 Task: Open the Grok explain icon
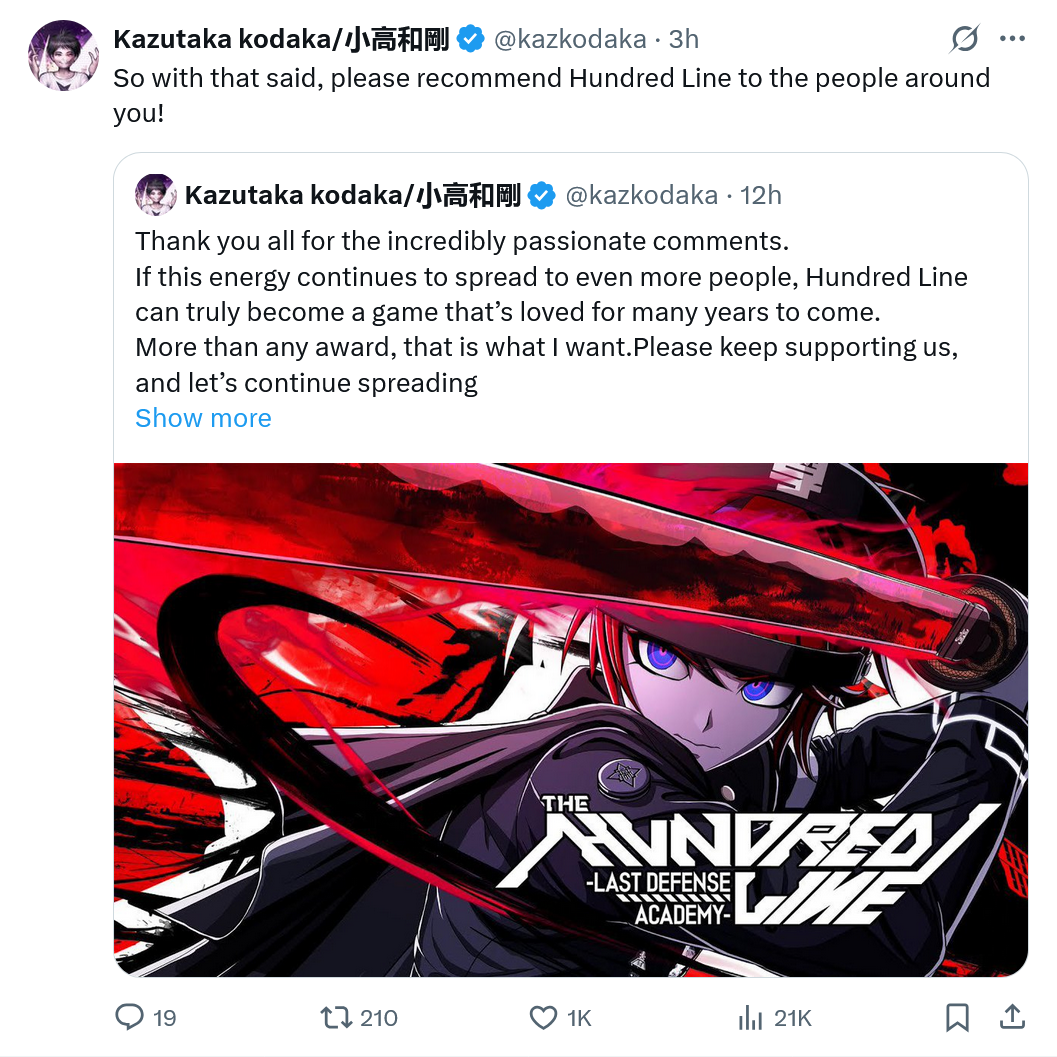coord(964,38)
